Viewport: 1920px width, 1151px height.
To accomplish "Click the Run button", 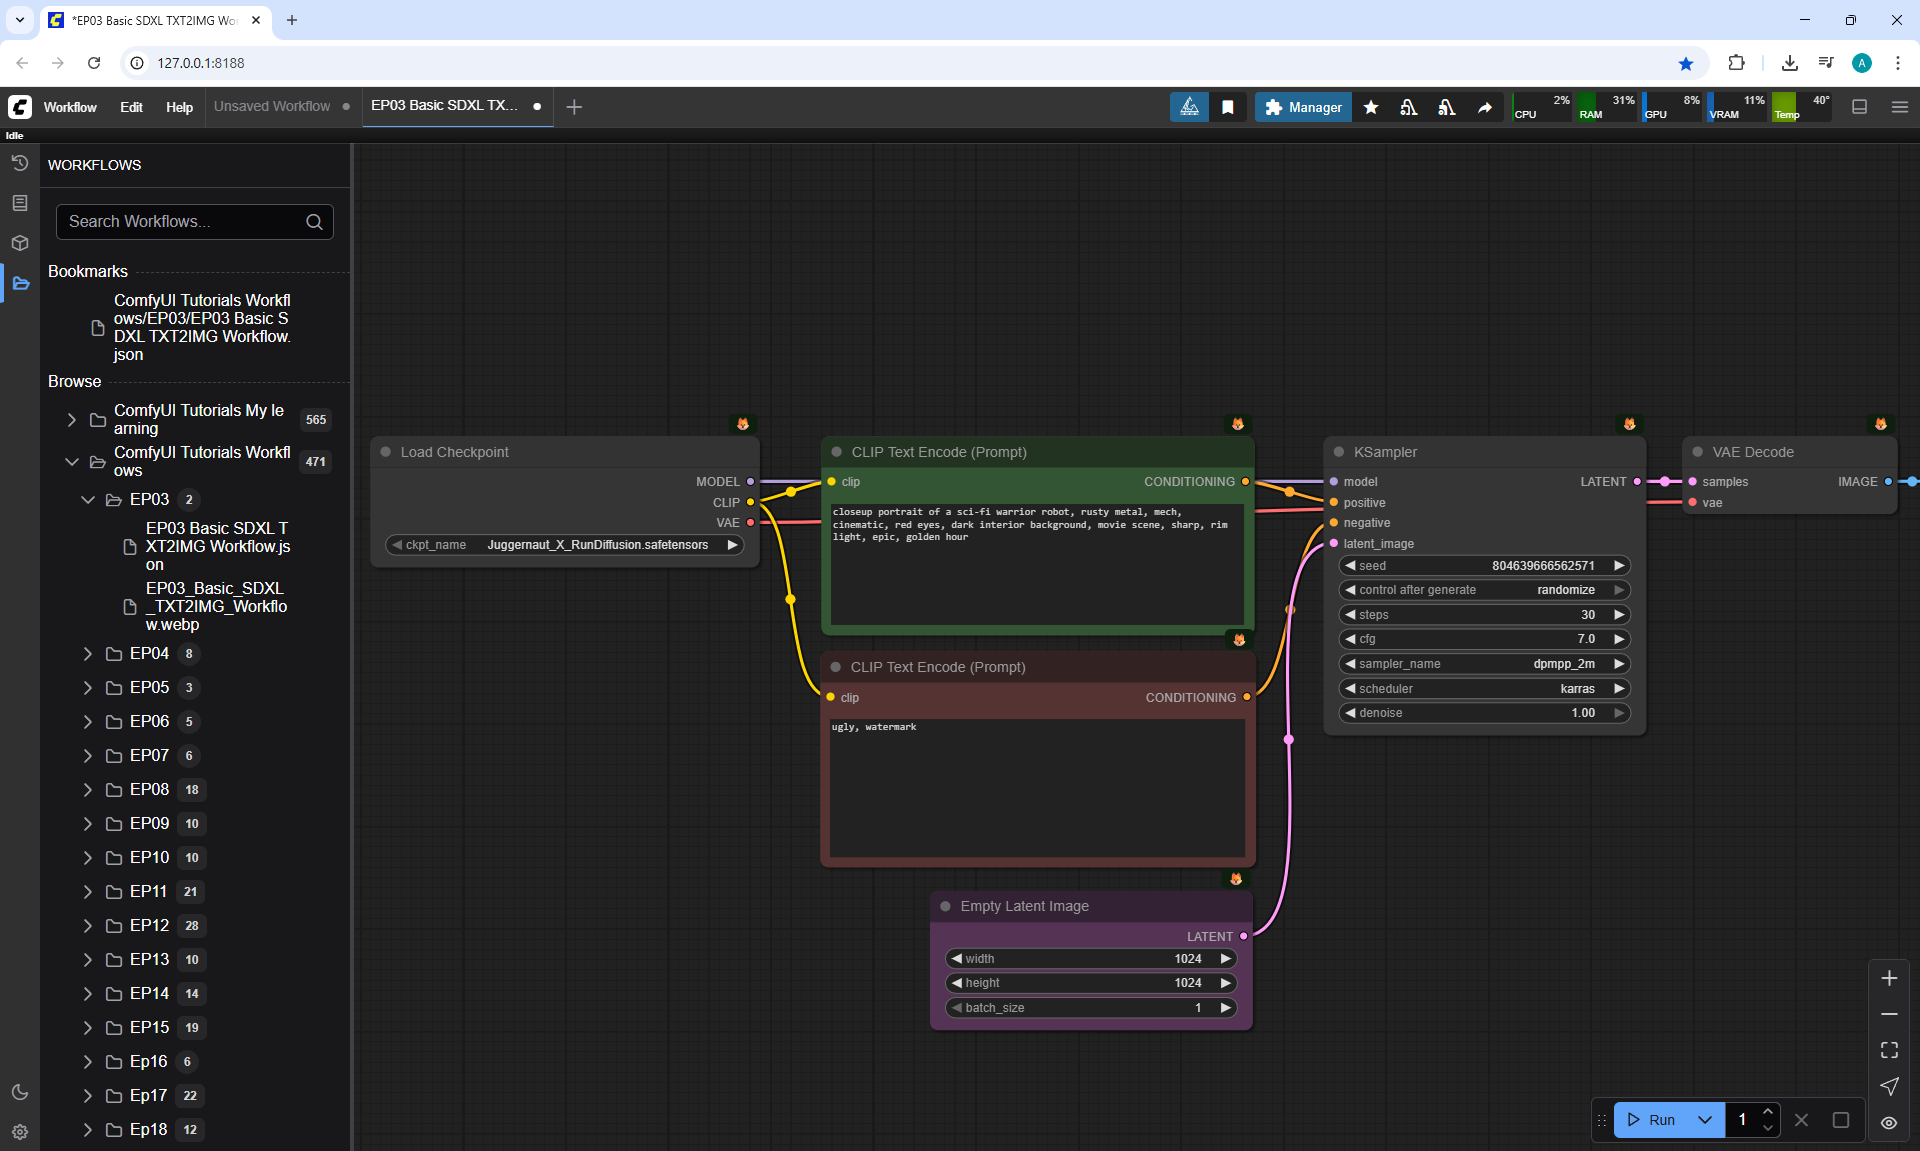I will click(x=1652, y=1120).
